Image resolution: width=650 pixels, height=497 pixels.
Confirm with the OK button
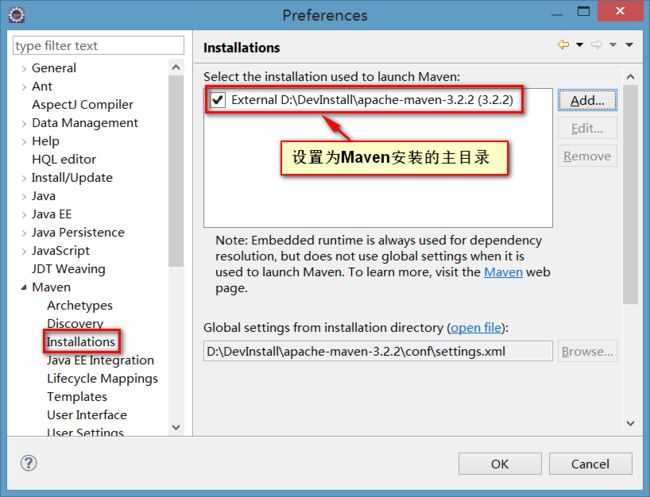click(500, 464)
